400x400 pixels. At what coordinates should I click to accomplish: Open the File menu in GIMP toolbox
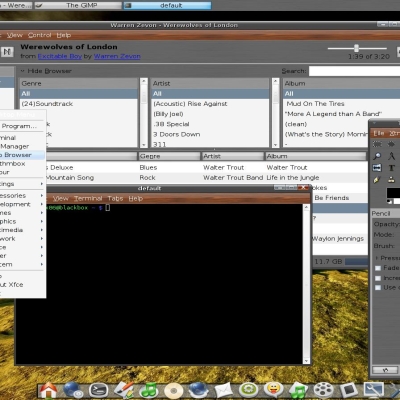[379, 133]
